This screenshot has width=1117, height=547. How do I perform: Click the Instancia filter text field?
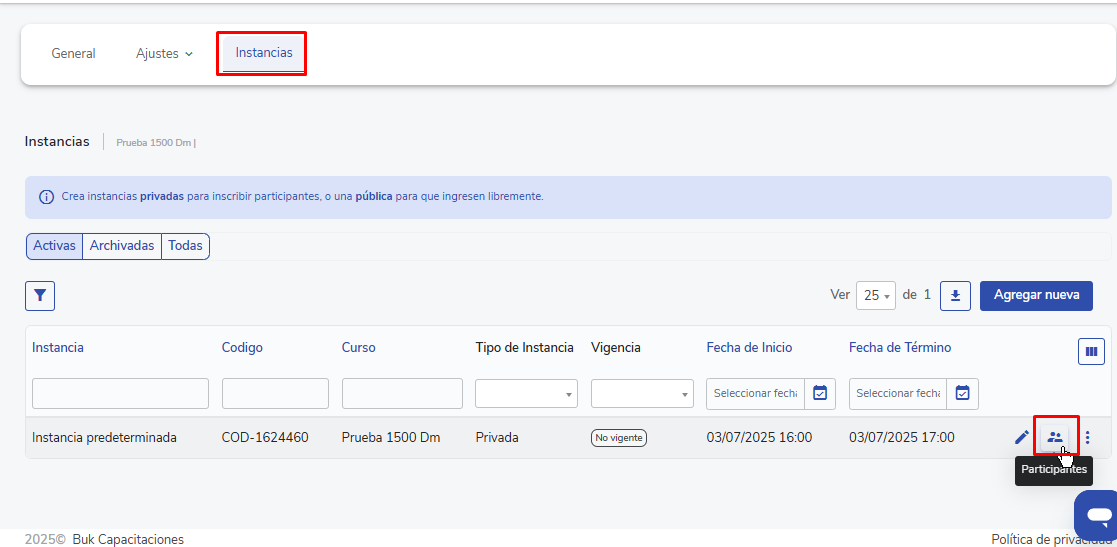click(120, 394)
